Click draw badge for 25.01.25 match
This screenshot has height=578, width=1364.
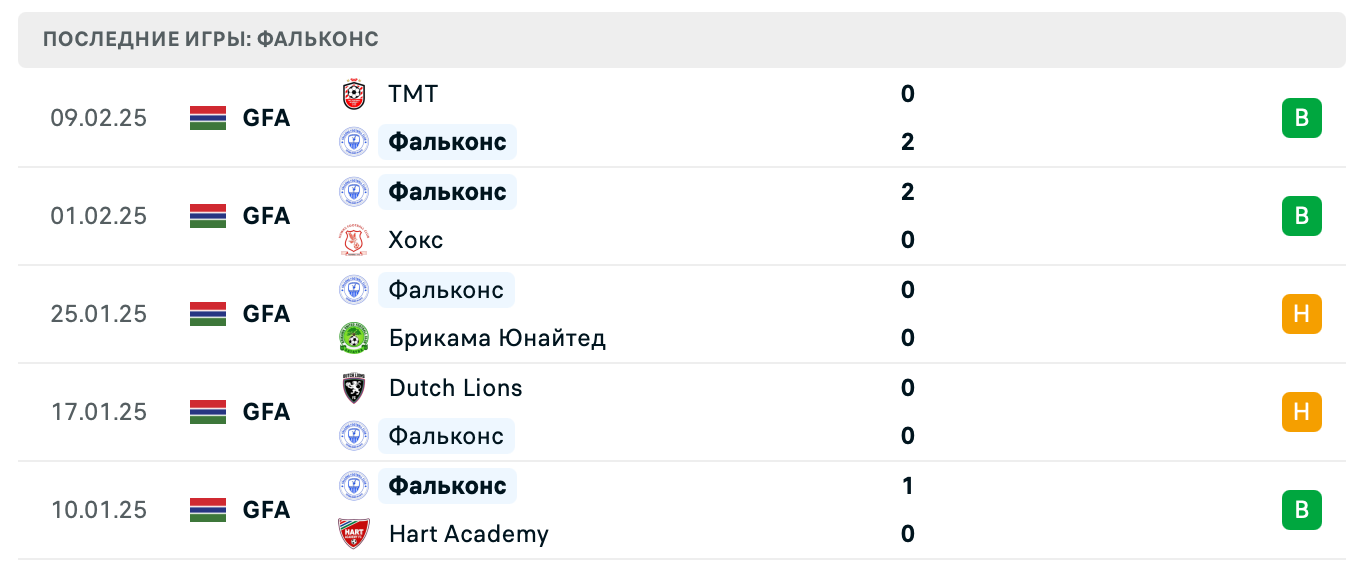[x=1301, y=314]
